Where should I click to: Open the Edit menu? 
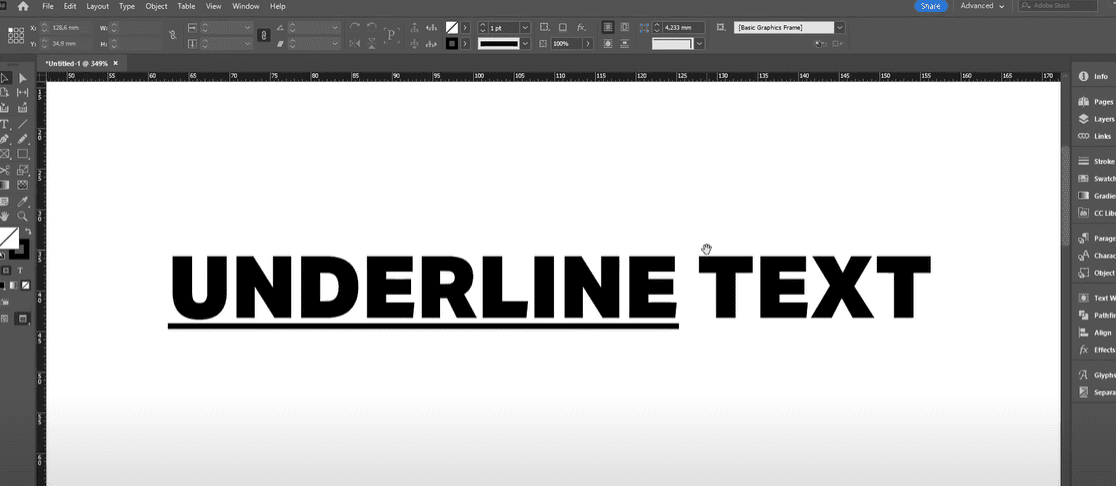(70, 6)
